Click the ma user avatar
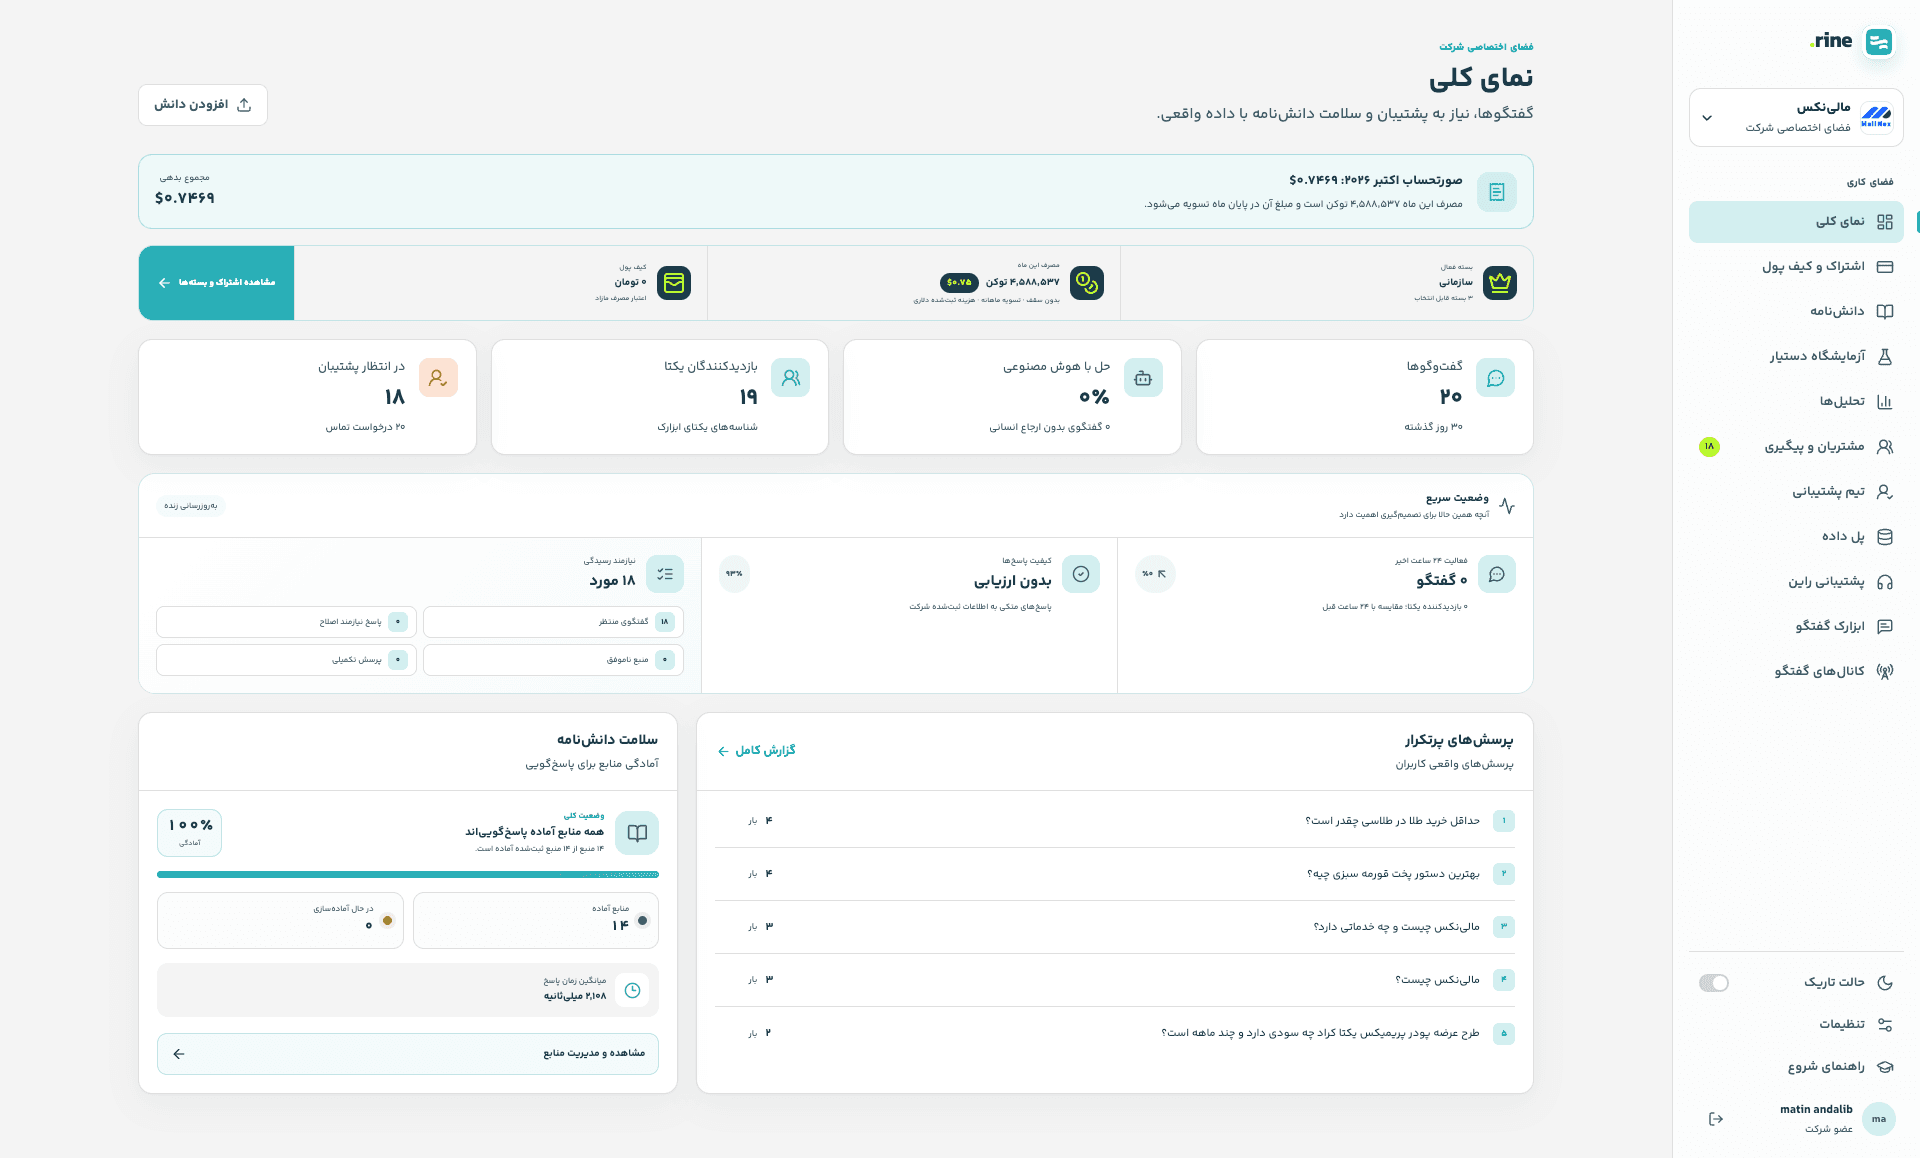Viewport: 1920px width, 1158px height. tap(1878, 1119)
